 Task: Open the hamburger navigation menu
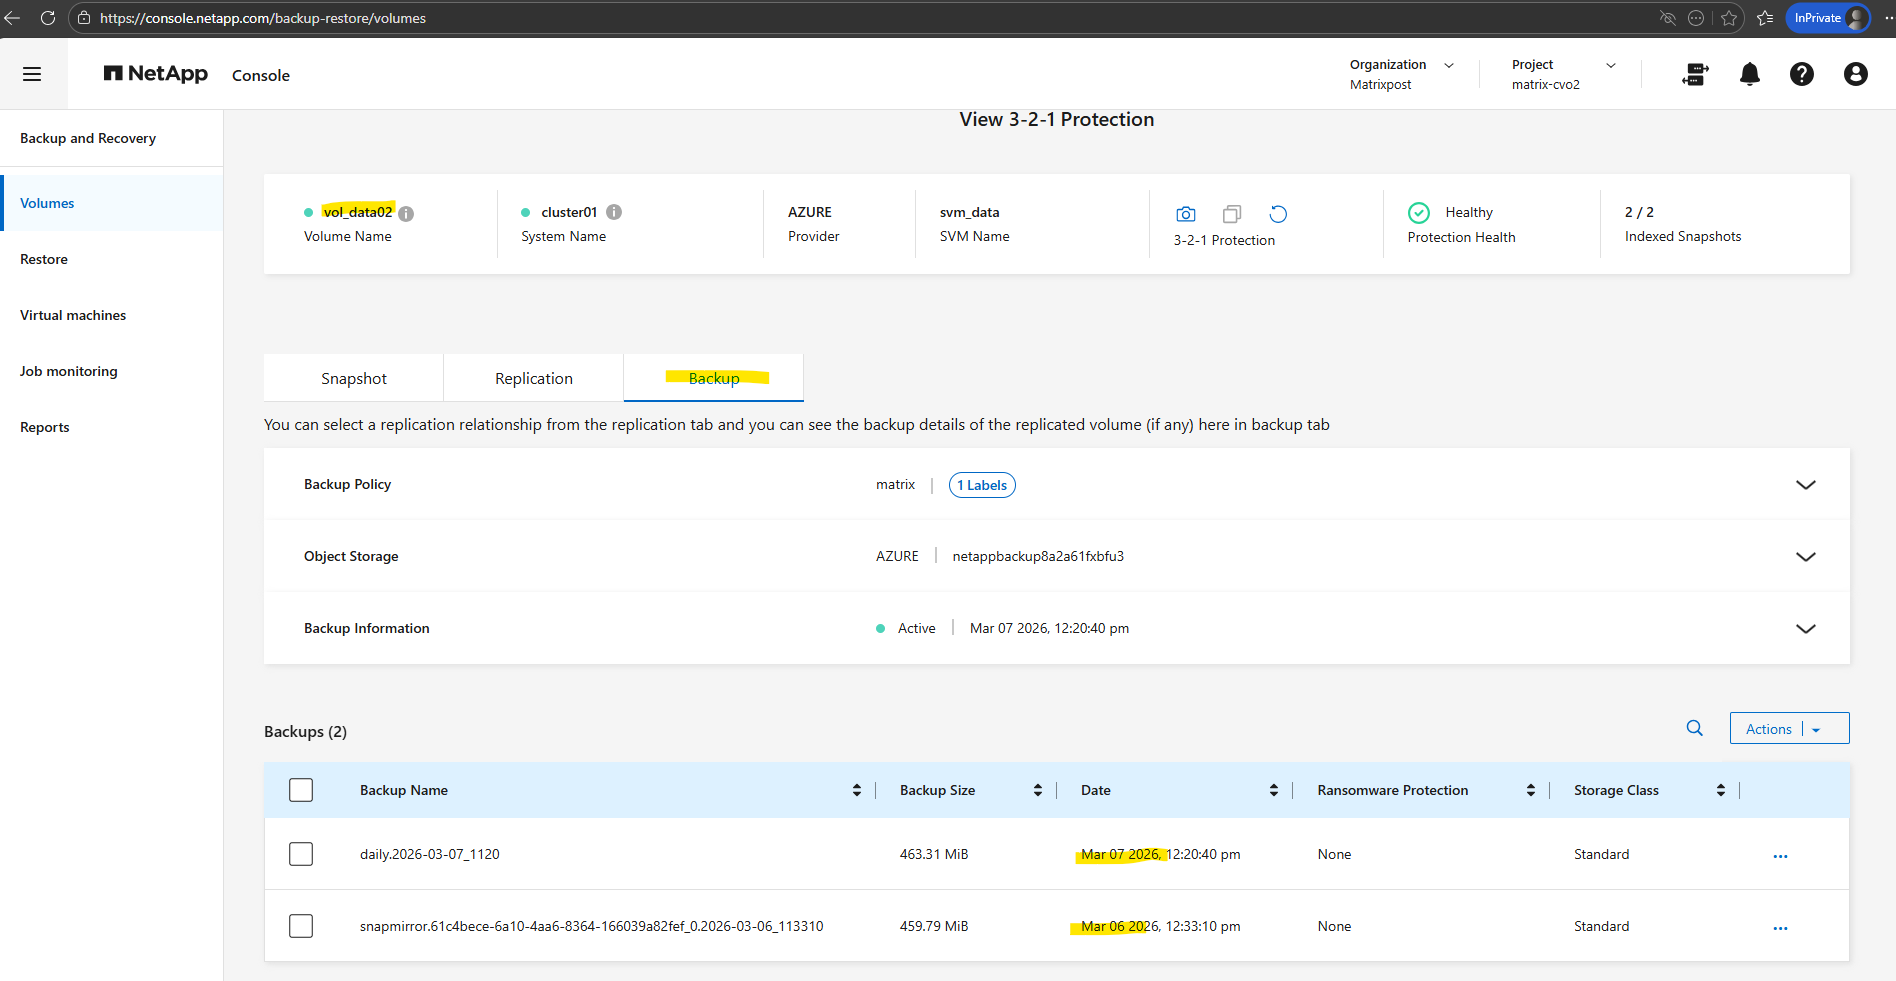pyautogui.click(x=32, y=74)
